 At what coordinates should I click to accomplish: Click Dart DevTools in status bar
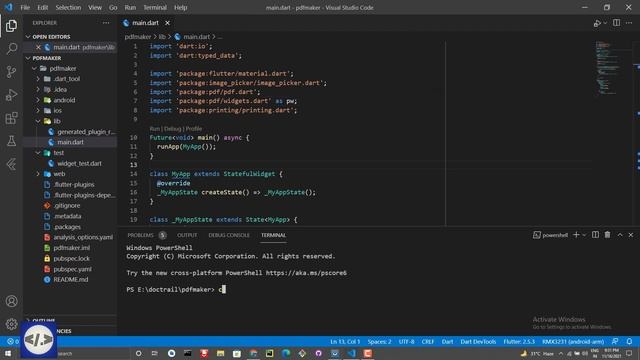[x=478, y=342]
